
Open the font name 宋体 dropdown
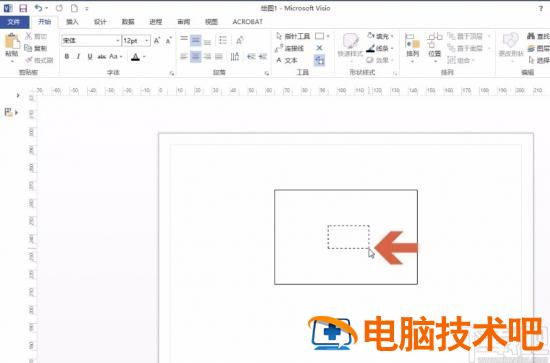coord(118,41)
